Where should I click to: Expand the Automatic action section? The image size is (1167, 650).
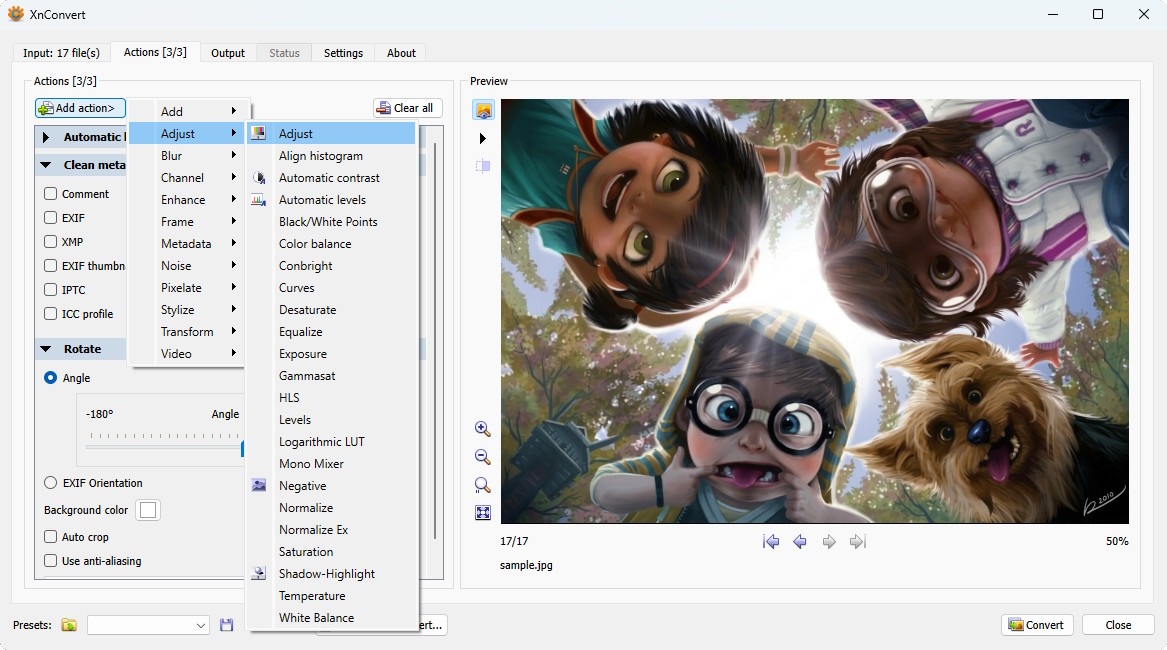coord(46,137)
